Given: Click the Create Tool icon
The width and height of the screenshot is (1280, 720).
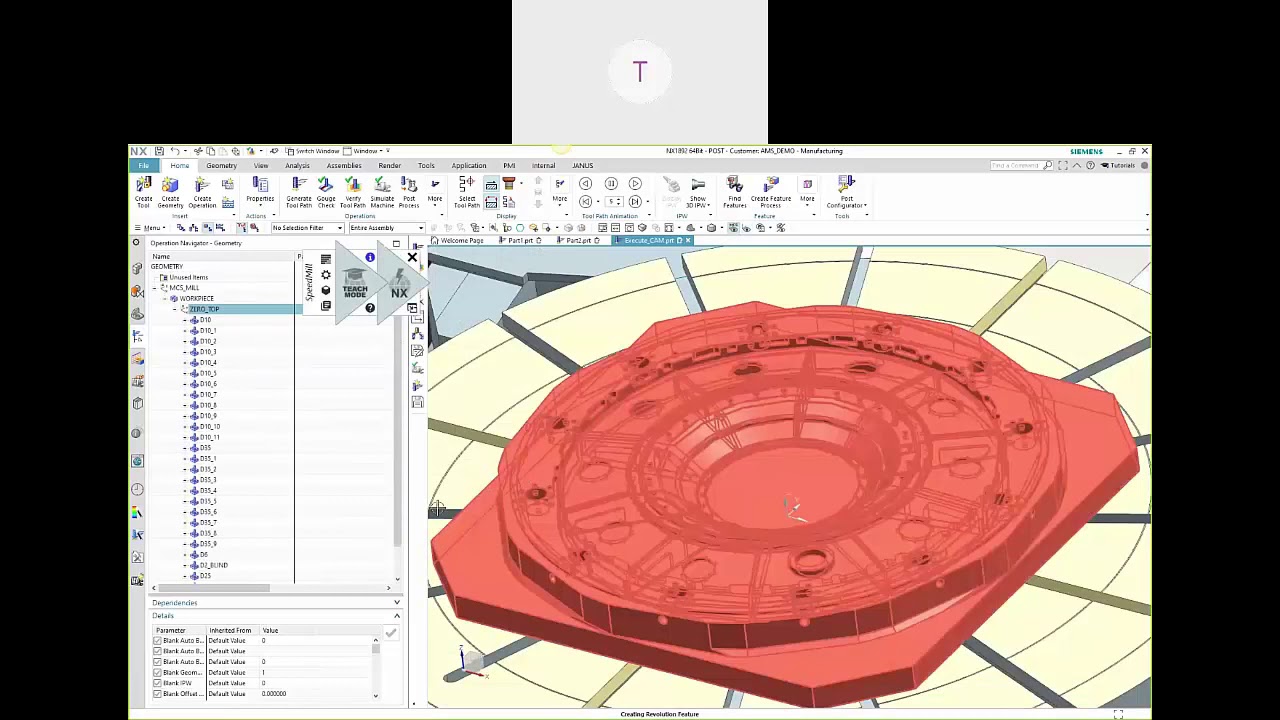Looking at the screenshot, I should point(144,192).
